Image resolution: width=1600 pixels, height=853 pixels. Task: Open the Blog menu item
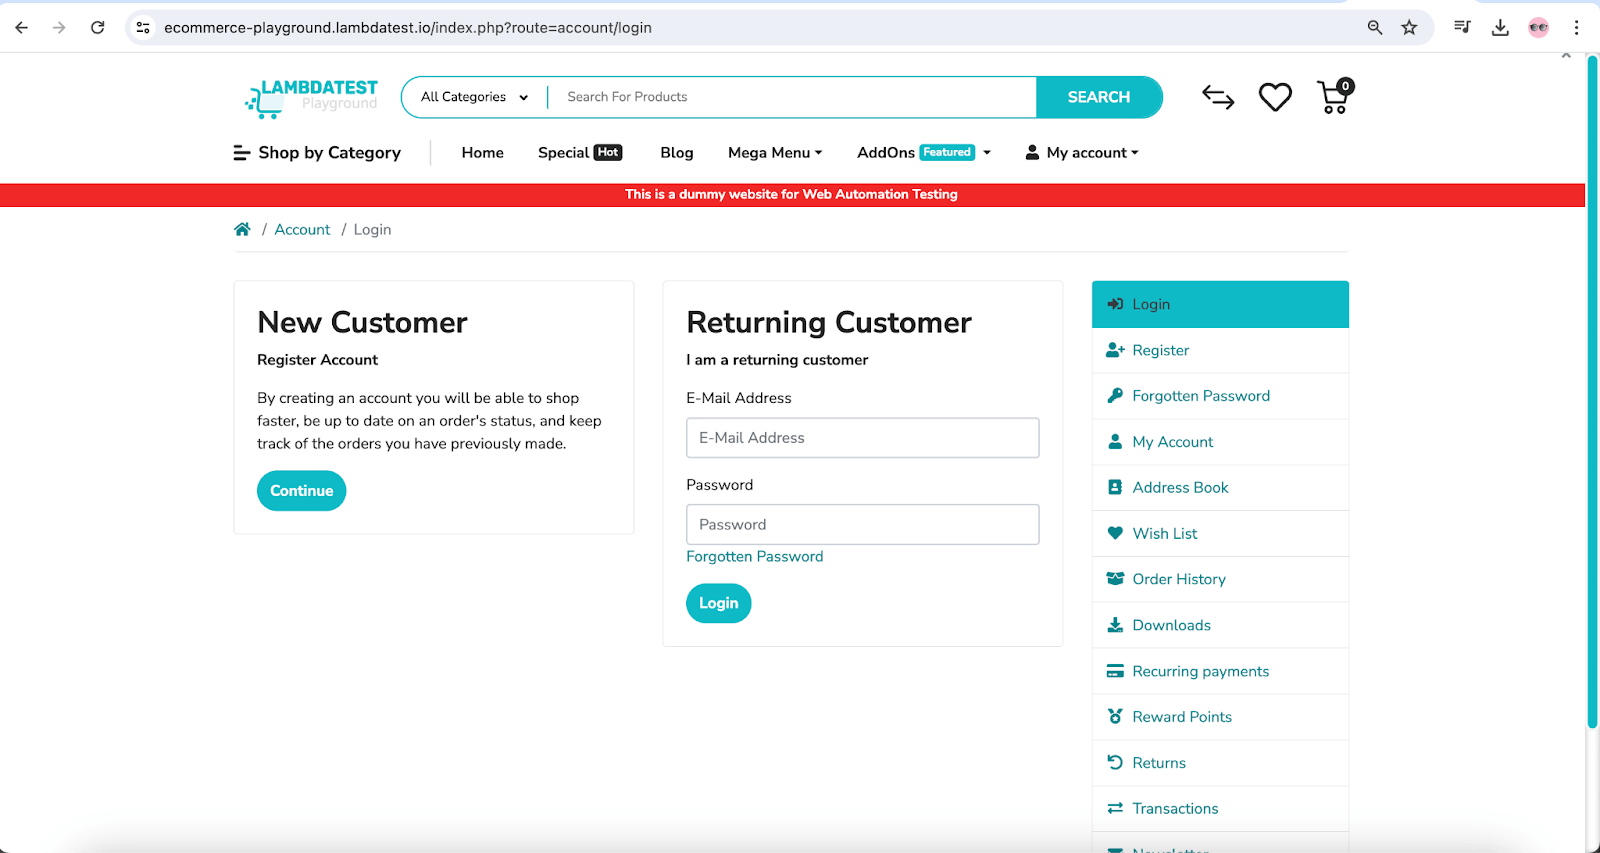pyautogui.click(x=677, y=153)
